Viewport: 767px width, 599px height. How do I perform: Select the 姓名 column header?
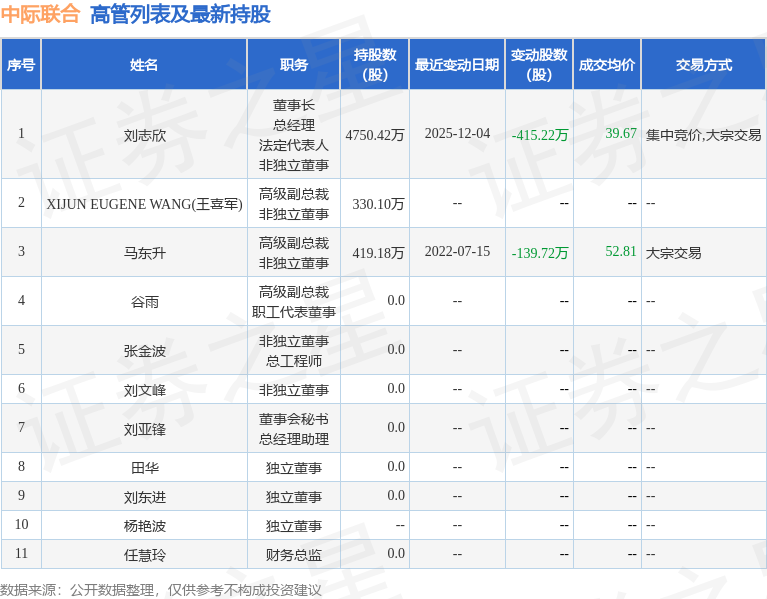(x=144, y=65)
